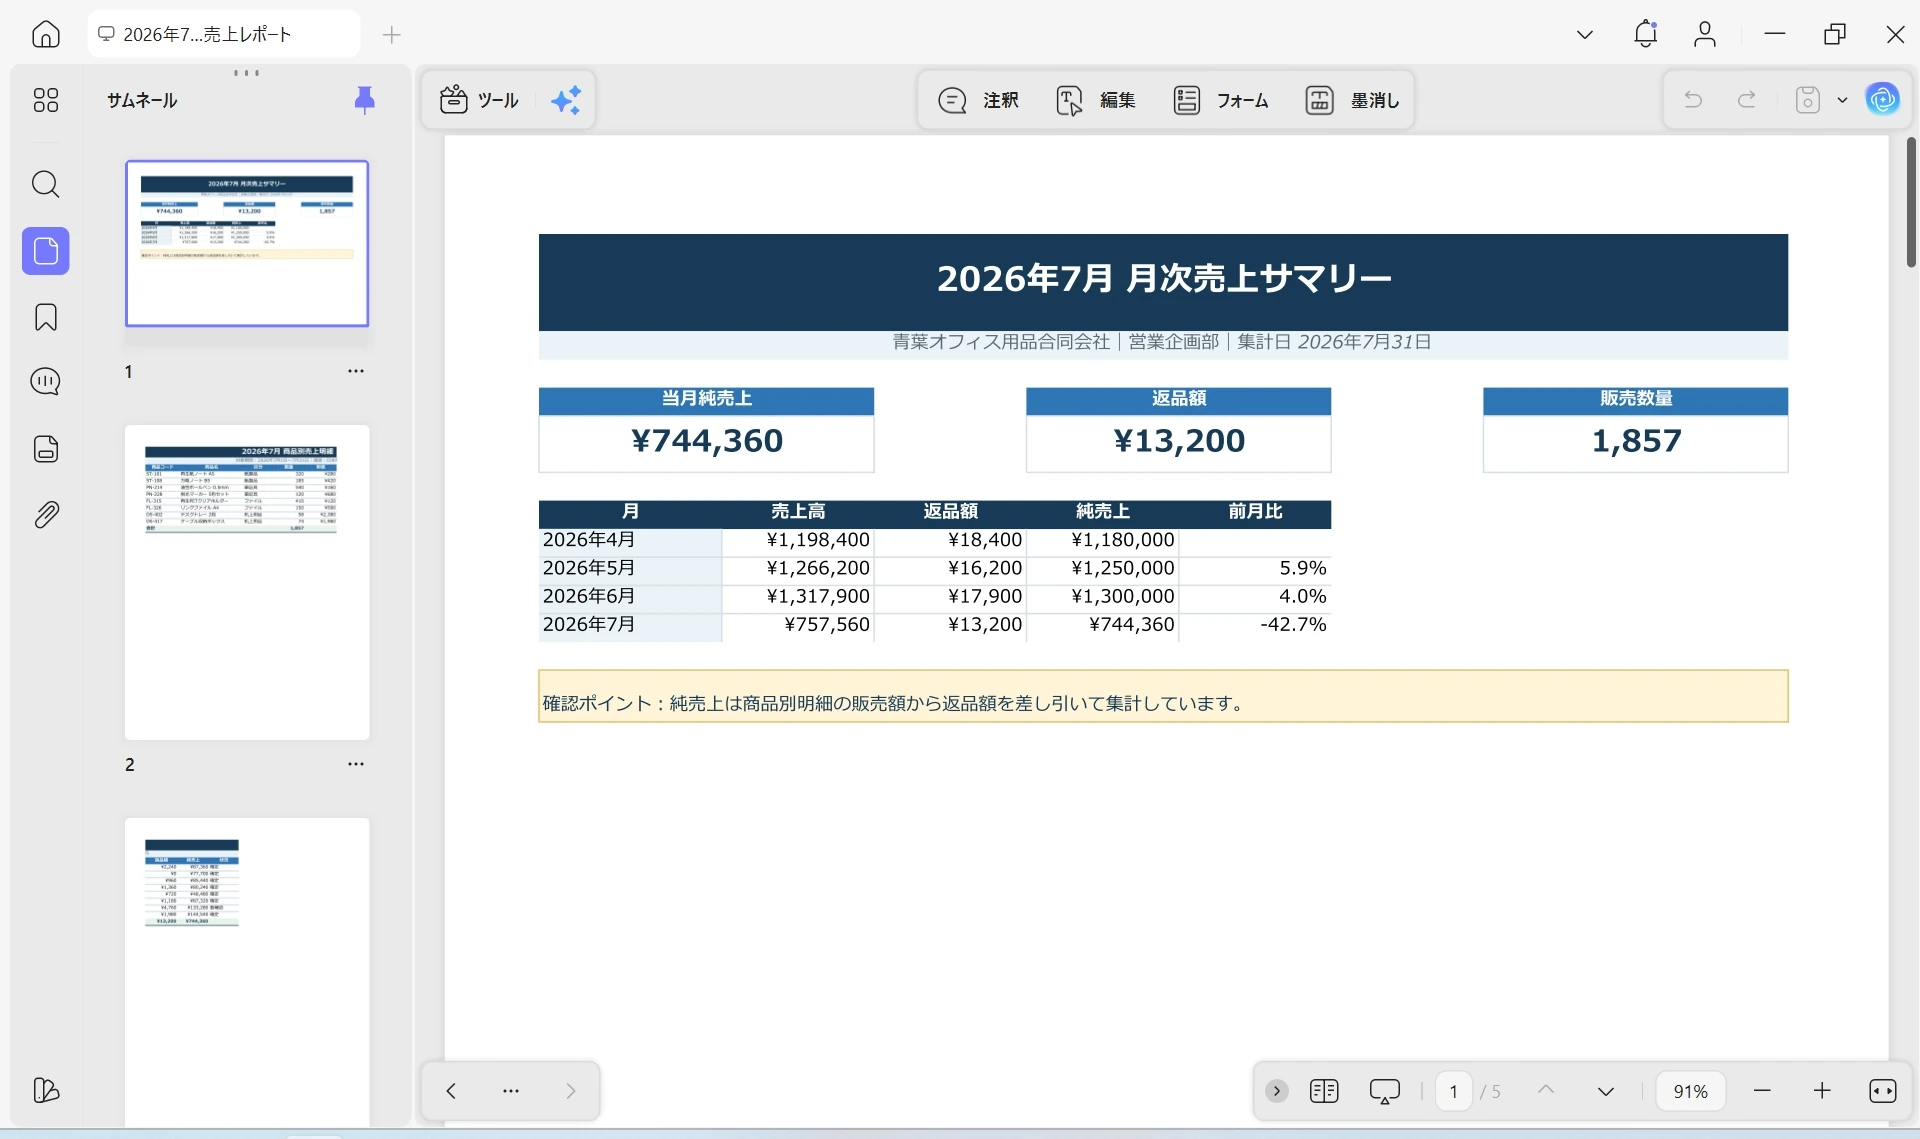Expand the tab list chevron at top right
This screenshot has height=1139, width=1920.
click(x=1585, y=35)
